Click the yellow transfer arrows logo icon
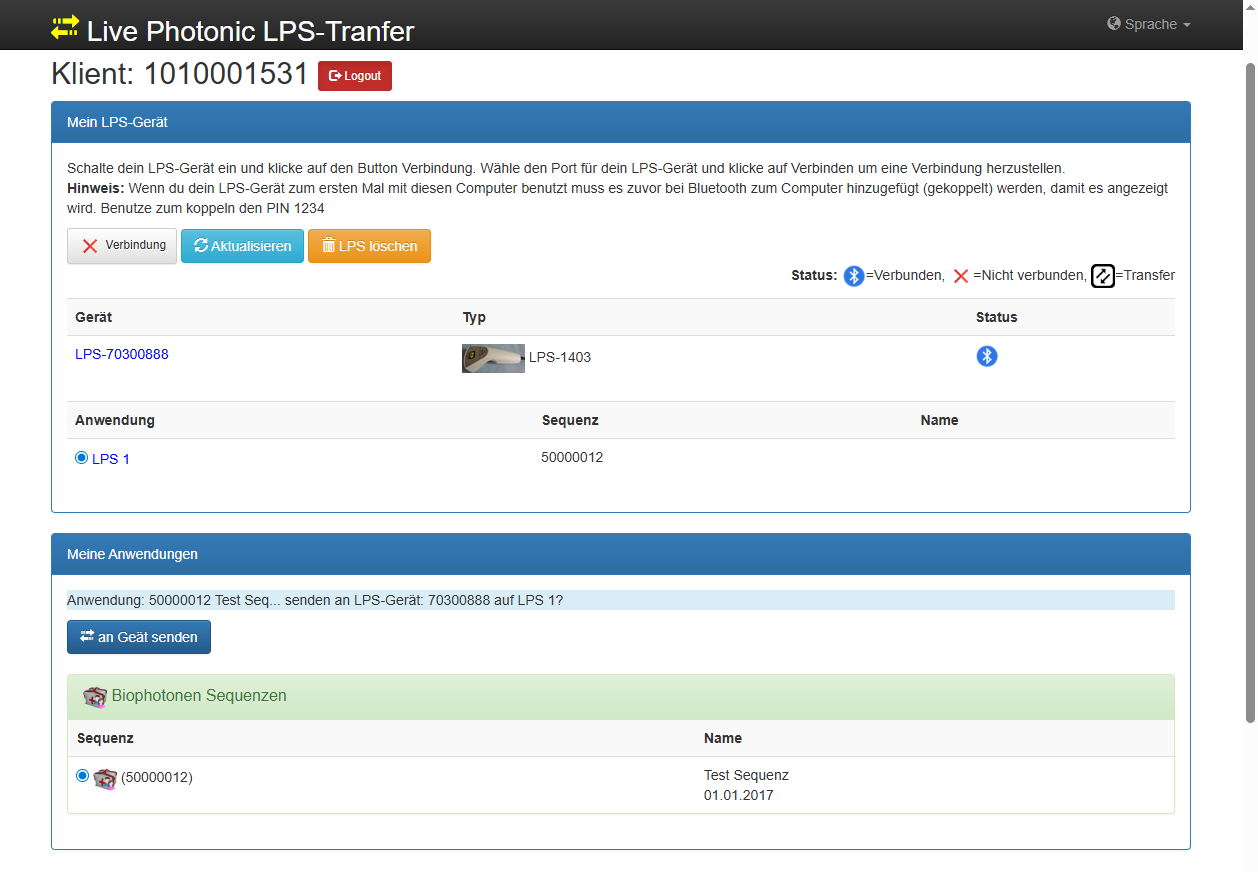The image size is (1258, 872). 65,28
